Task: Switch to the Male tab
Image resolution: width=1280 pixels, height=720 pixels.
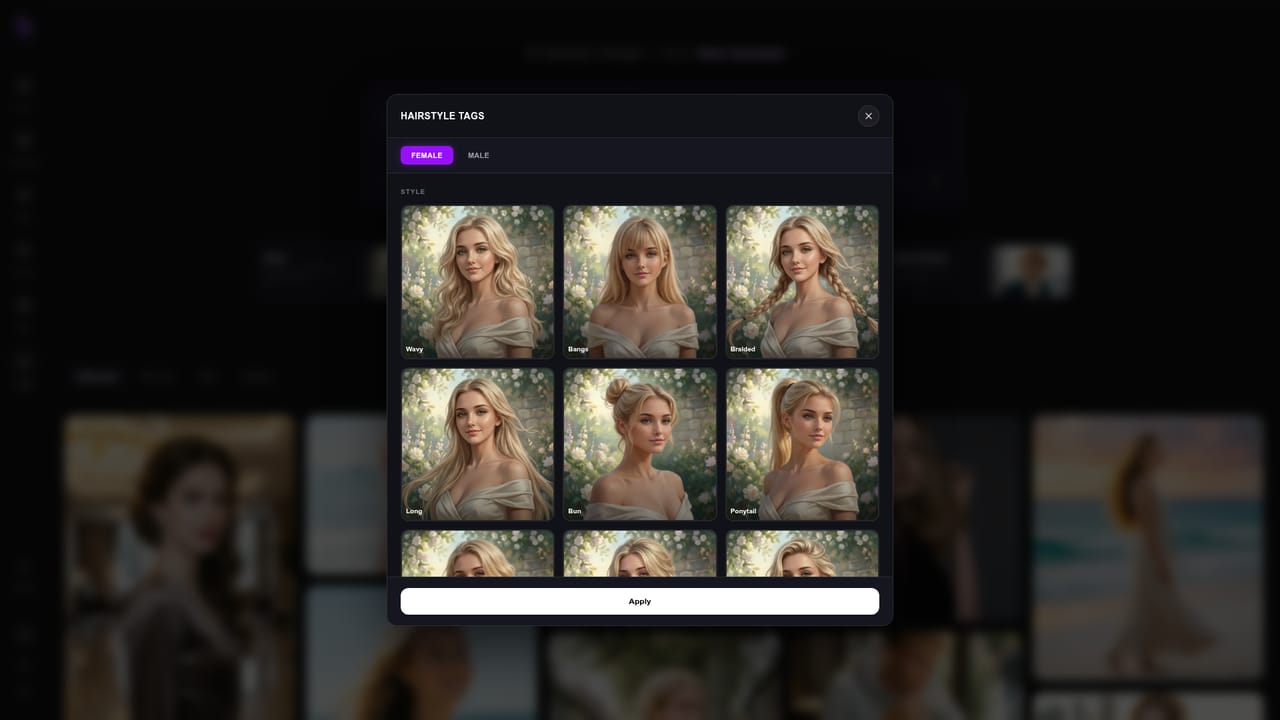Action: (x=478, y=155)
